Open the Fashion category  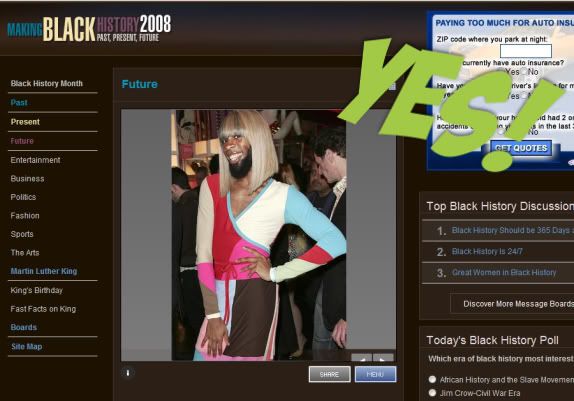tap(25, 216)
